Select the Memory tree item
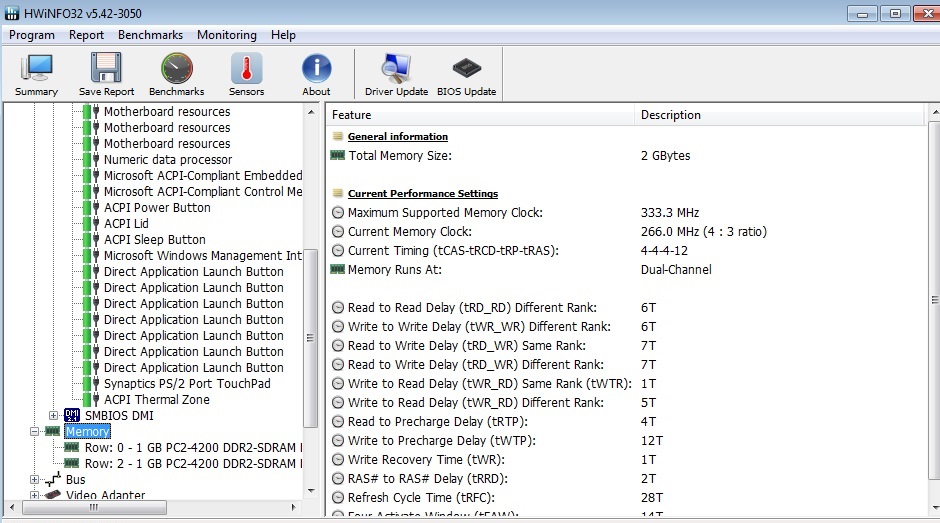 pyautogui.click(x=88, y=431)
